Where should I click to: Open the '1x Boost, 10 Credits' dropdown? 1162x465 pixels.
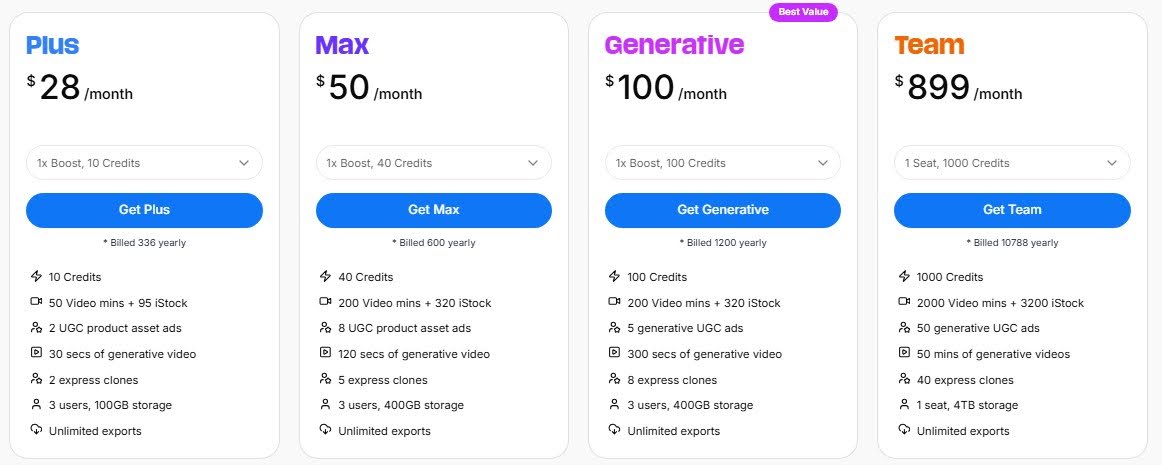[144, 163]
